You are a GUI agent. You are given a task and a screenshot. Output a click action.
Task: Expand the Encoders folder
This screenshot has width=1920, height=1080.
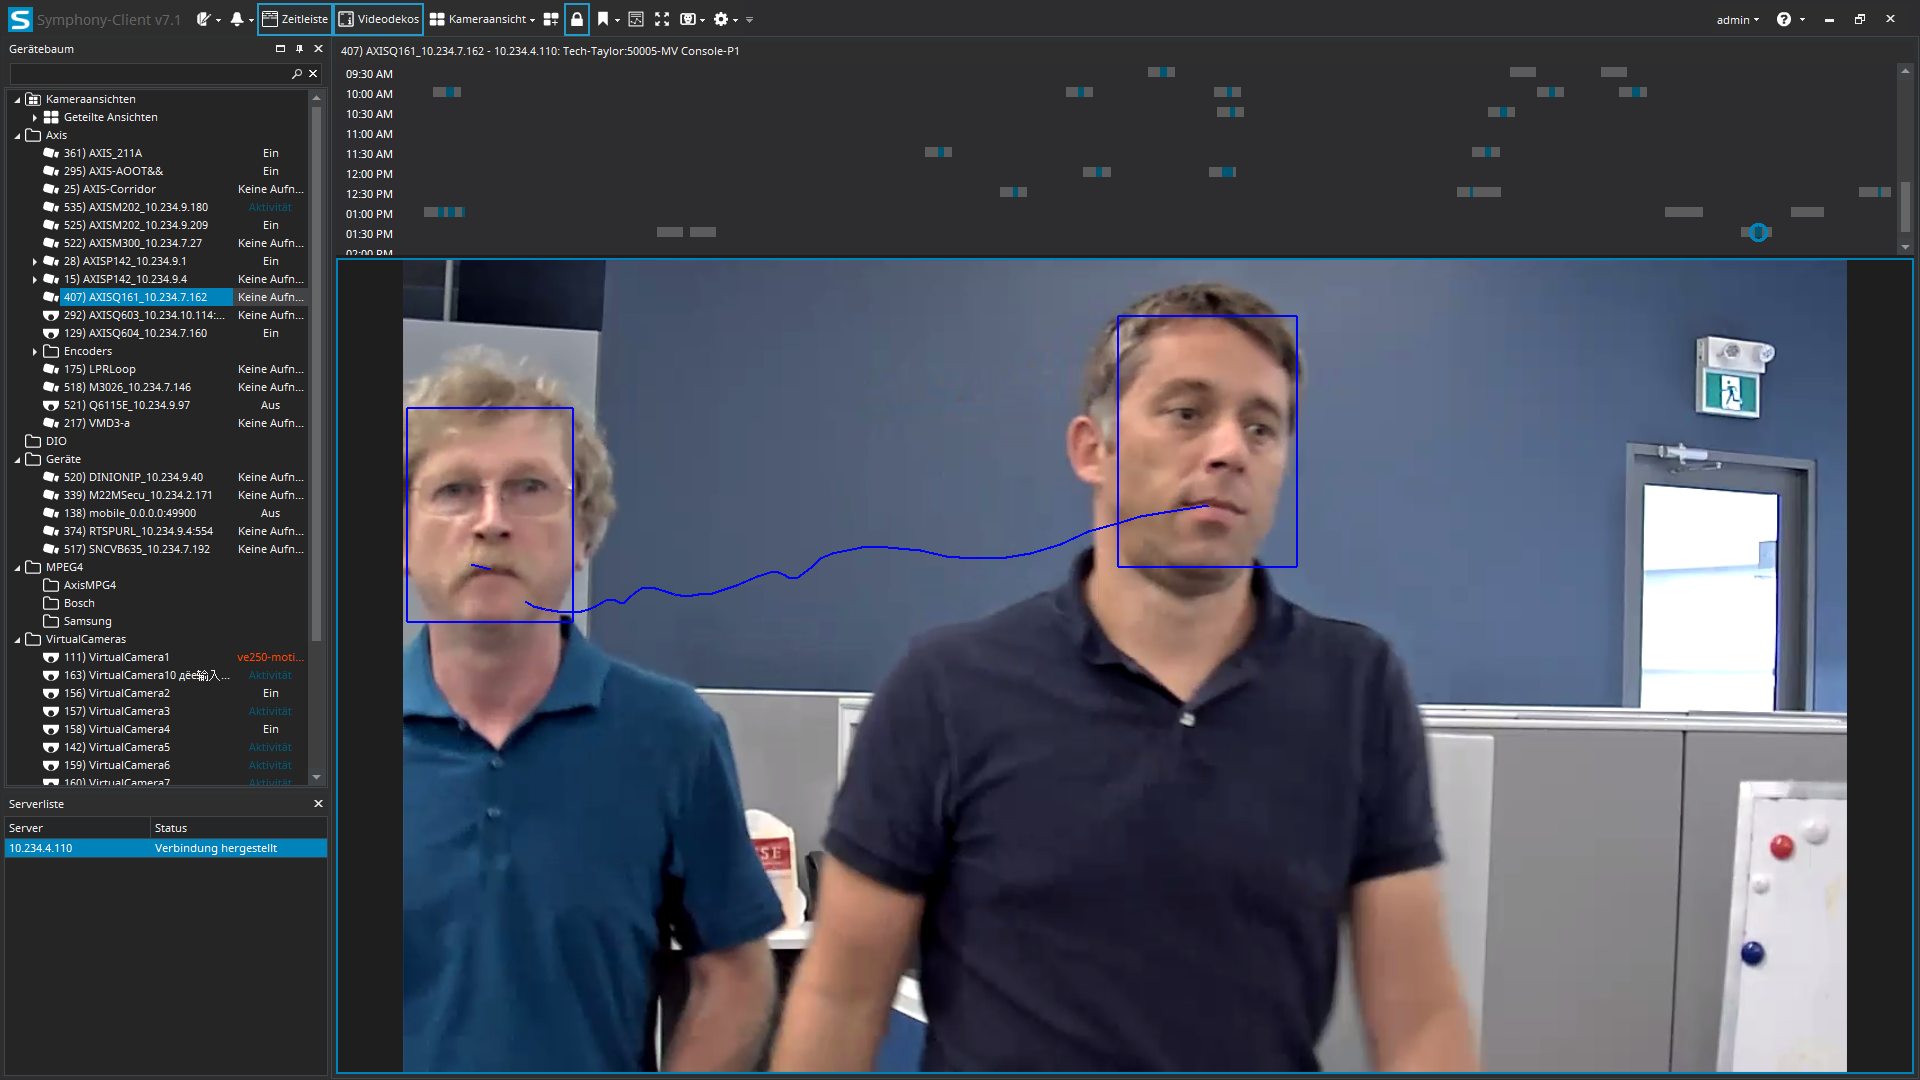point(35,352)
